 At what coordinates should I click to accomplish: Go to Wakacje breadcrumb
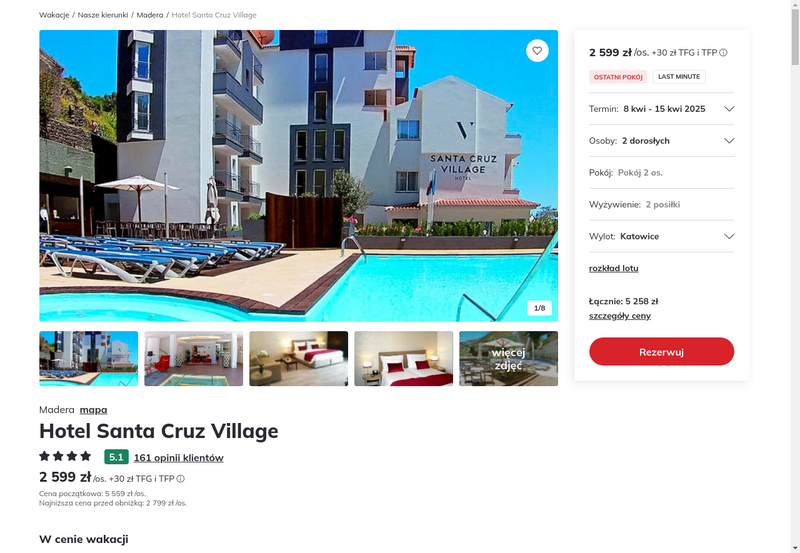pos(54,15)
